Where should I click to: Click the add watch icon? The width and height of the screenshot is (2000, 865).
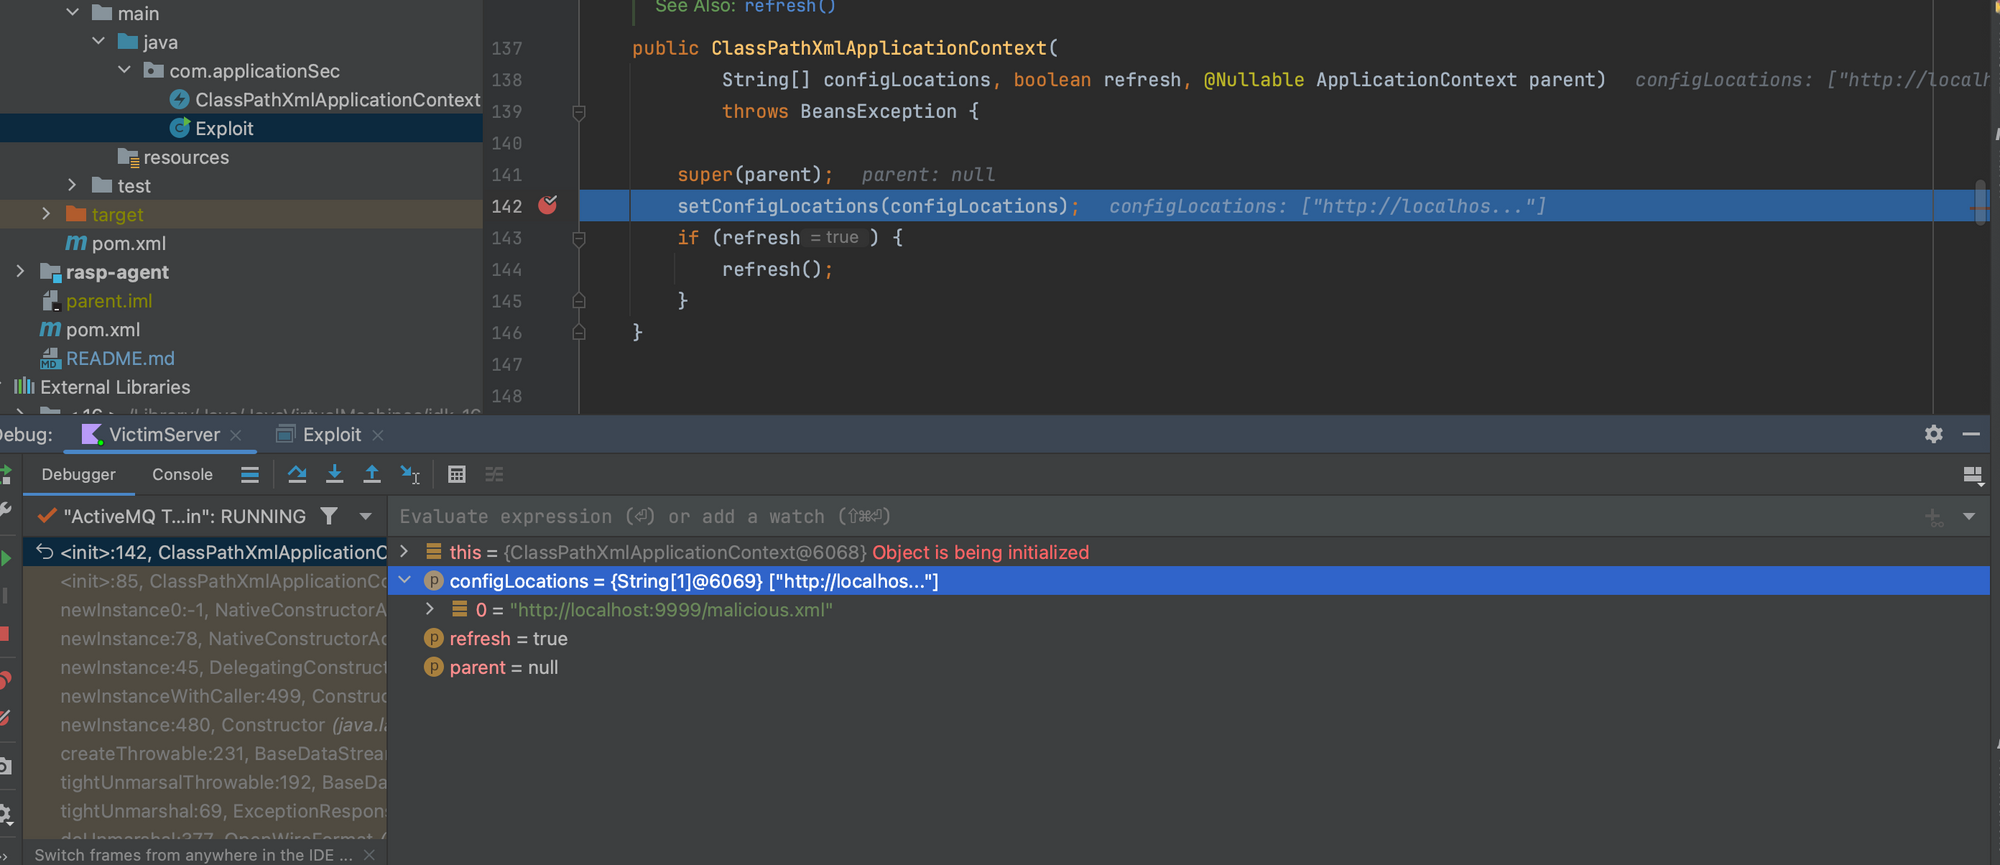[1934, 517]
